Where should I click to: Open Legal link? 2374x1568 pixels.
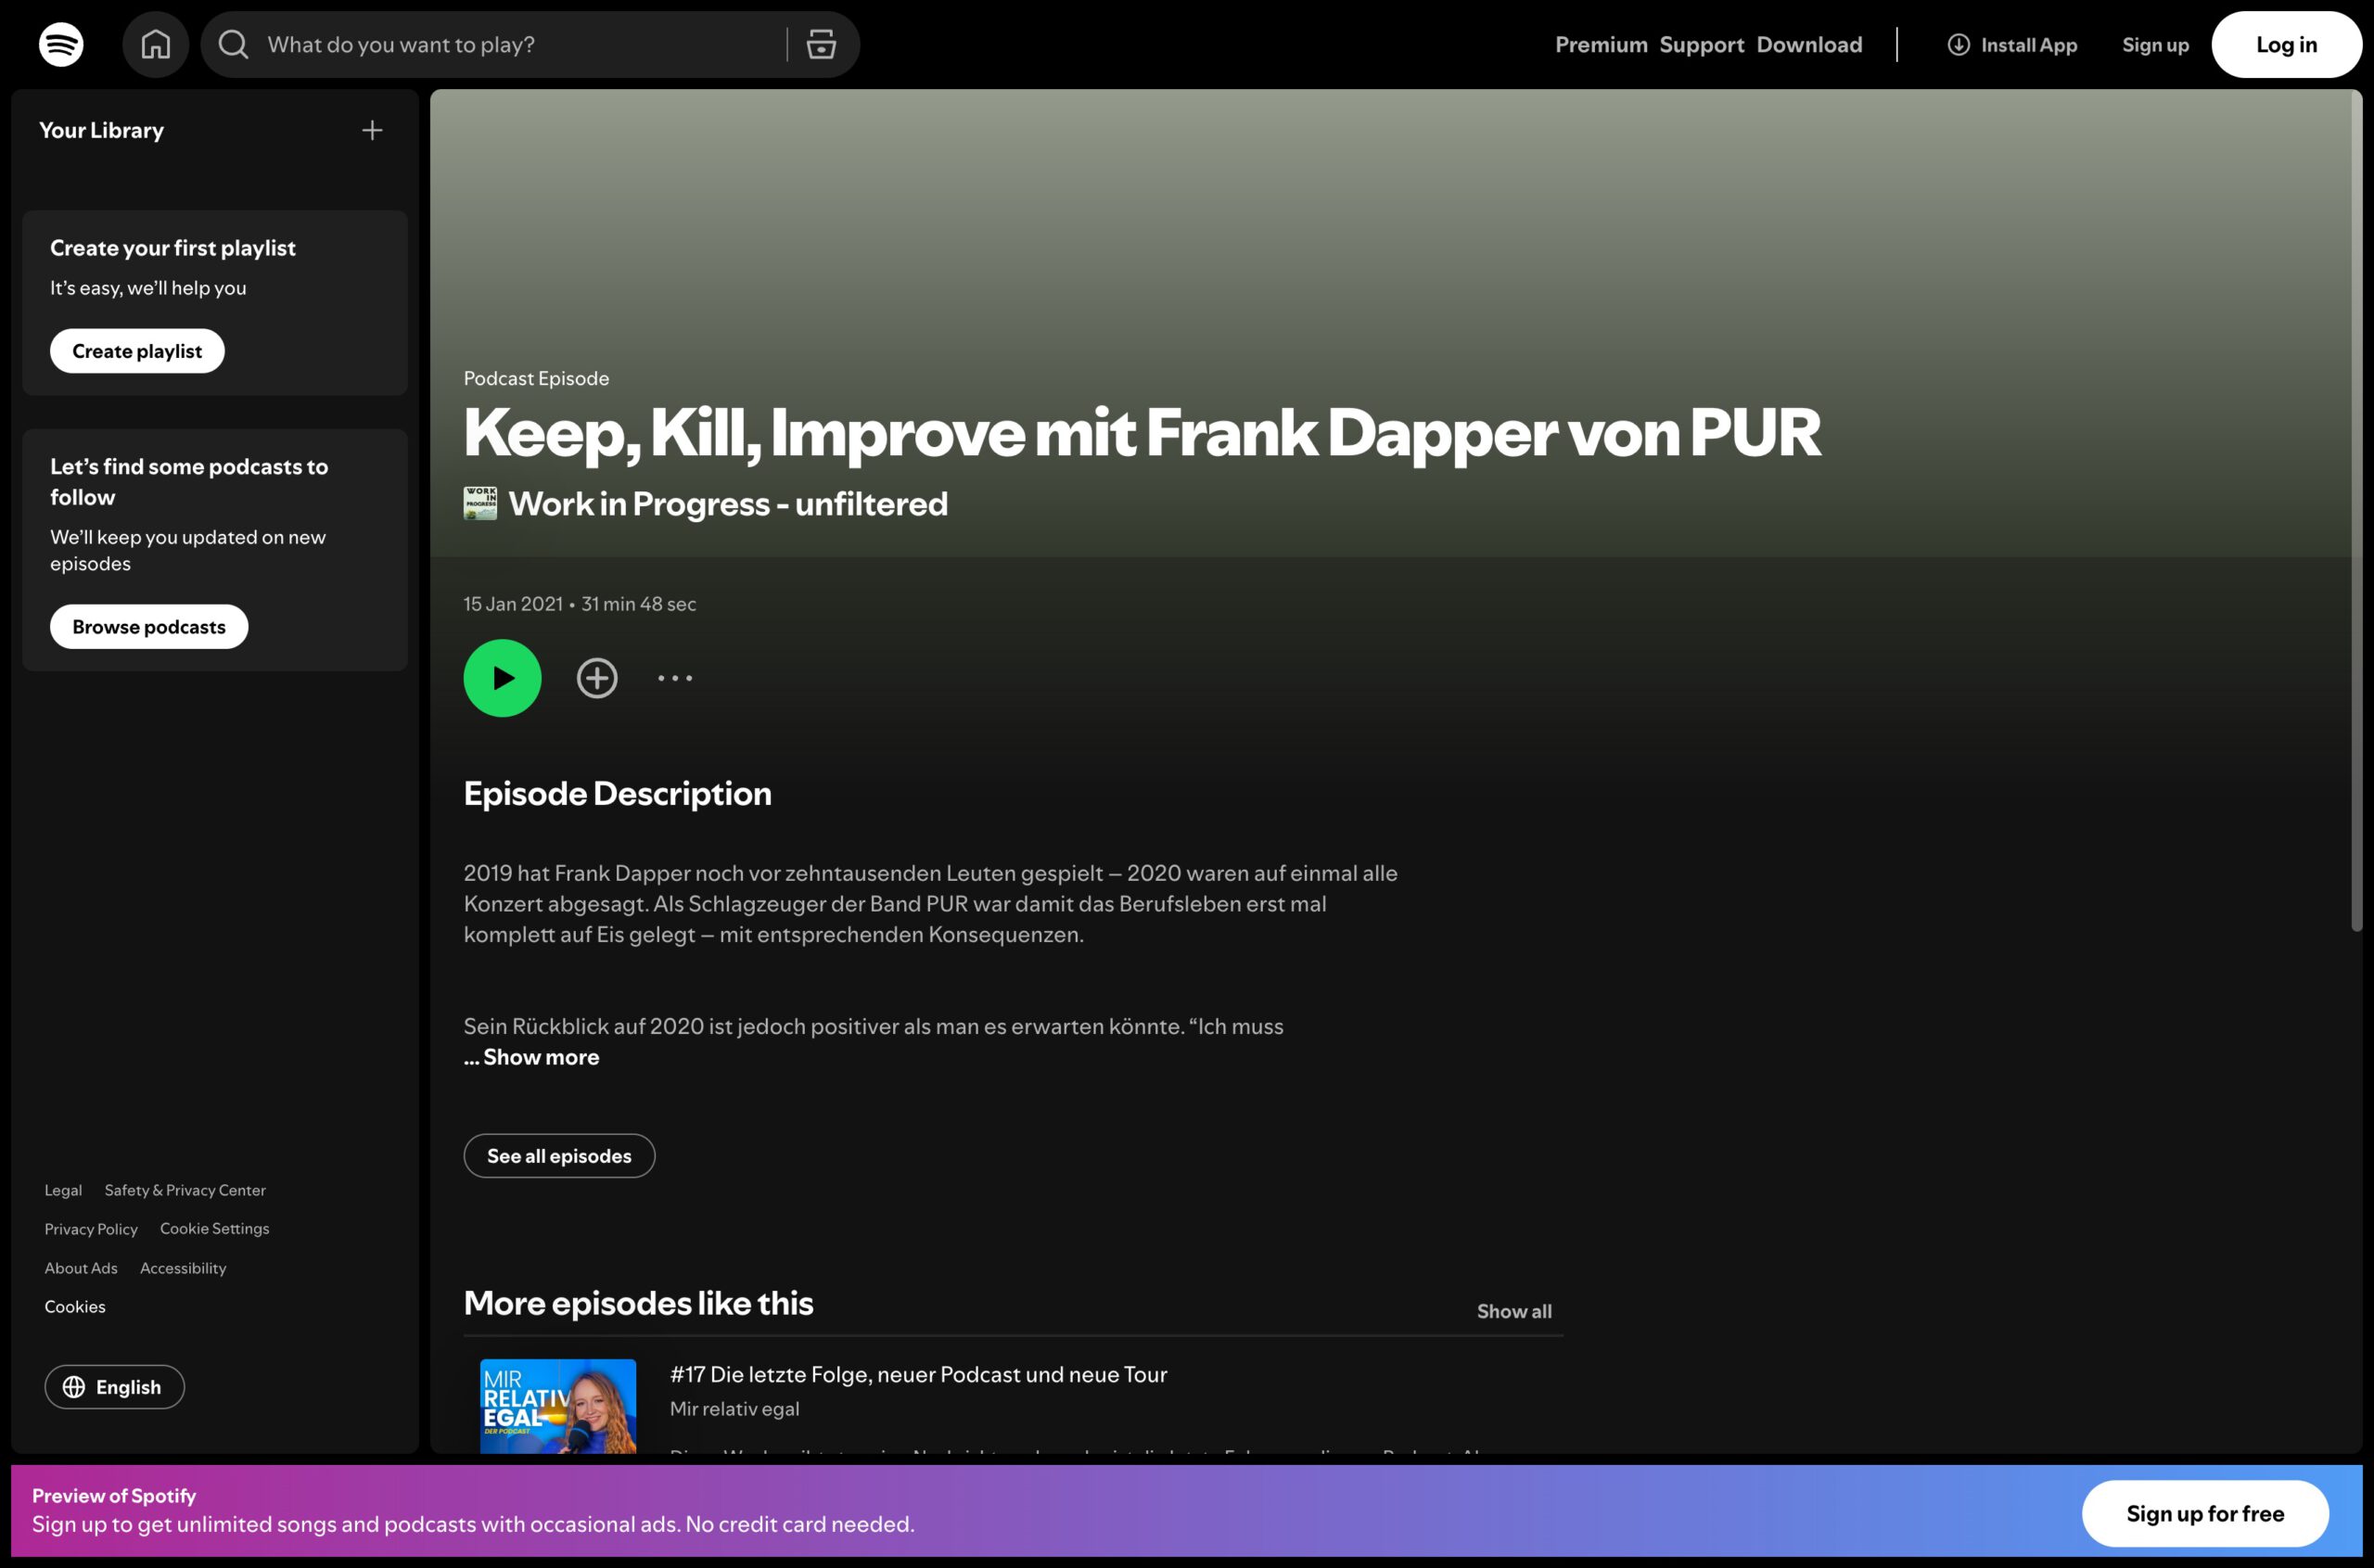point(63,1190)
